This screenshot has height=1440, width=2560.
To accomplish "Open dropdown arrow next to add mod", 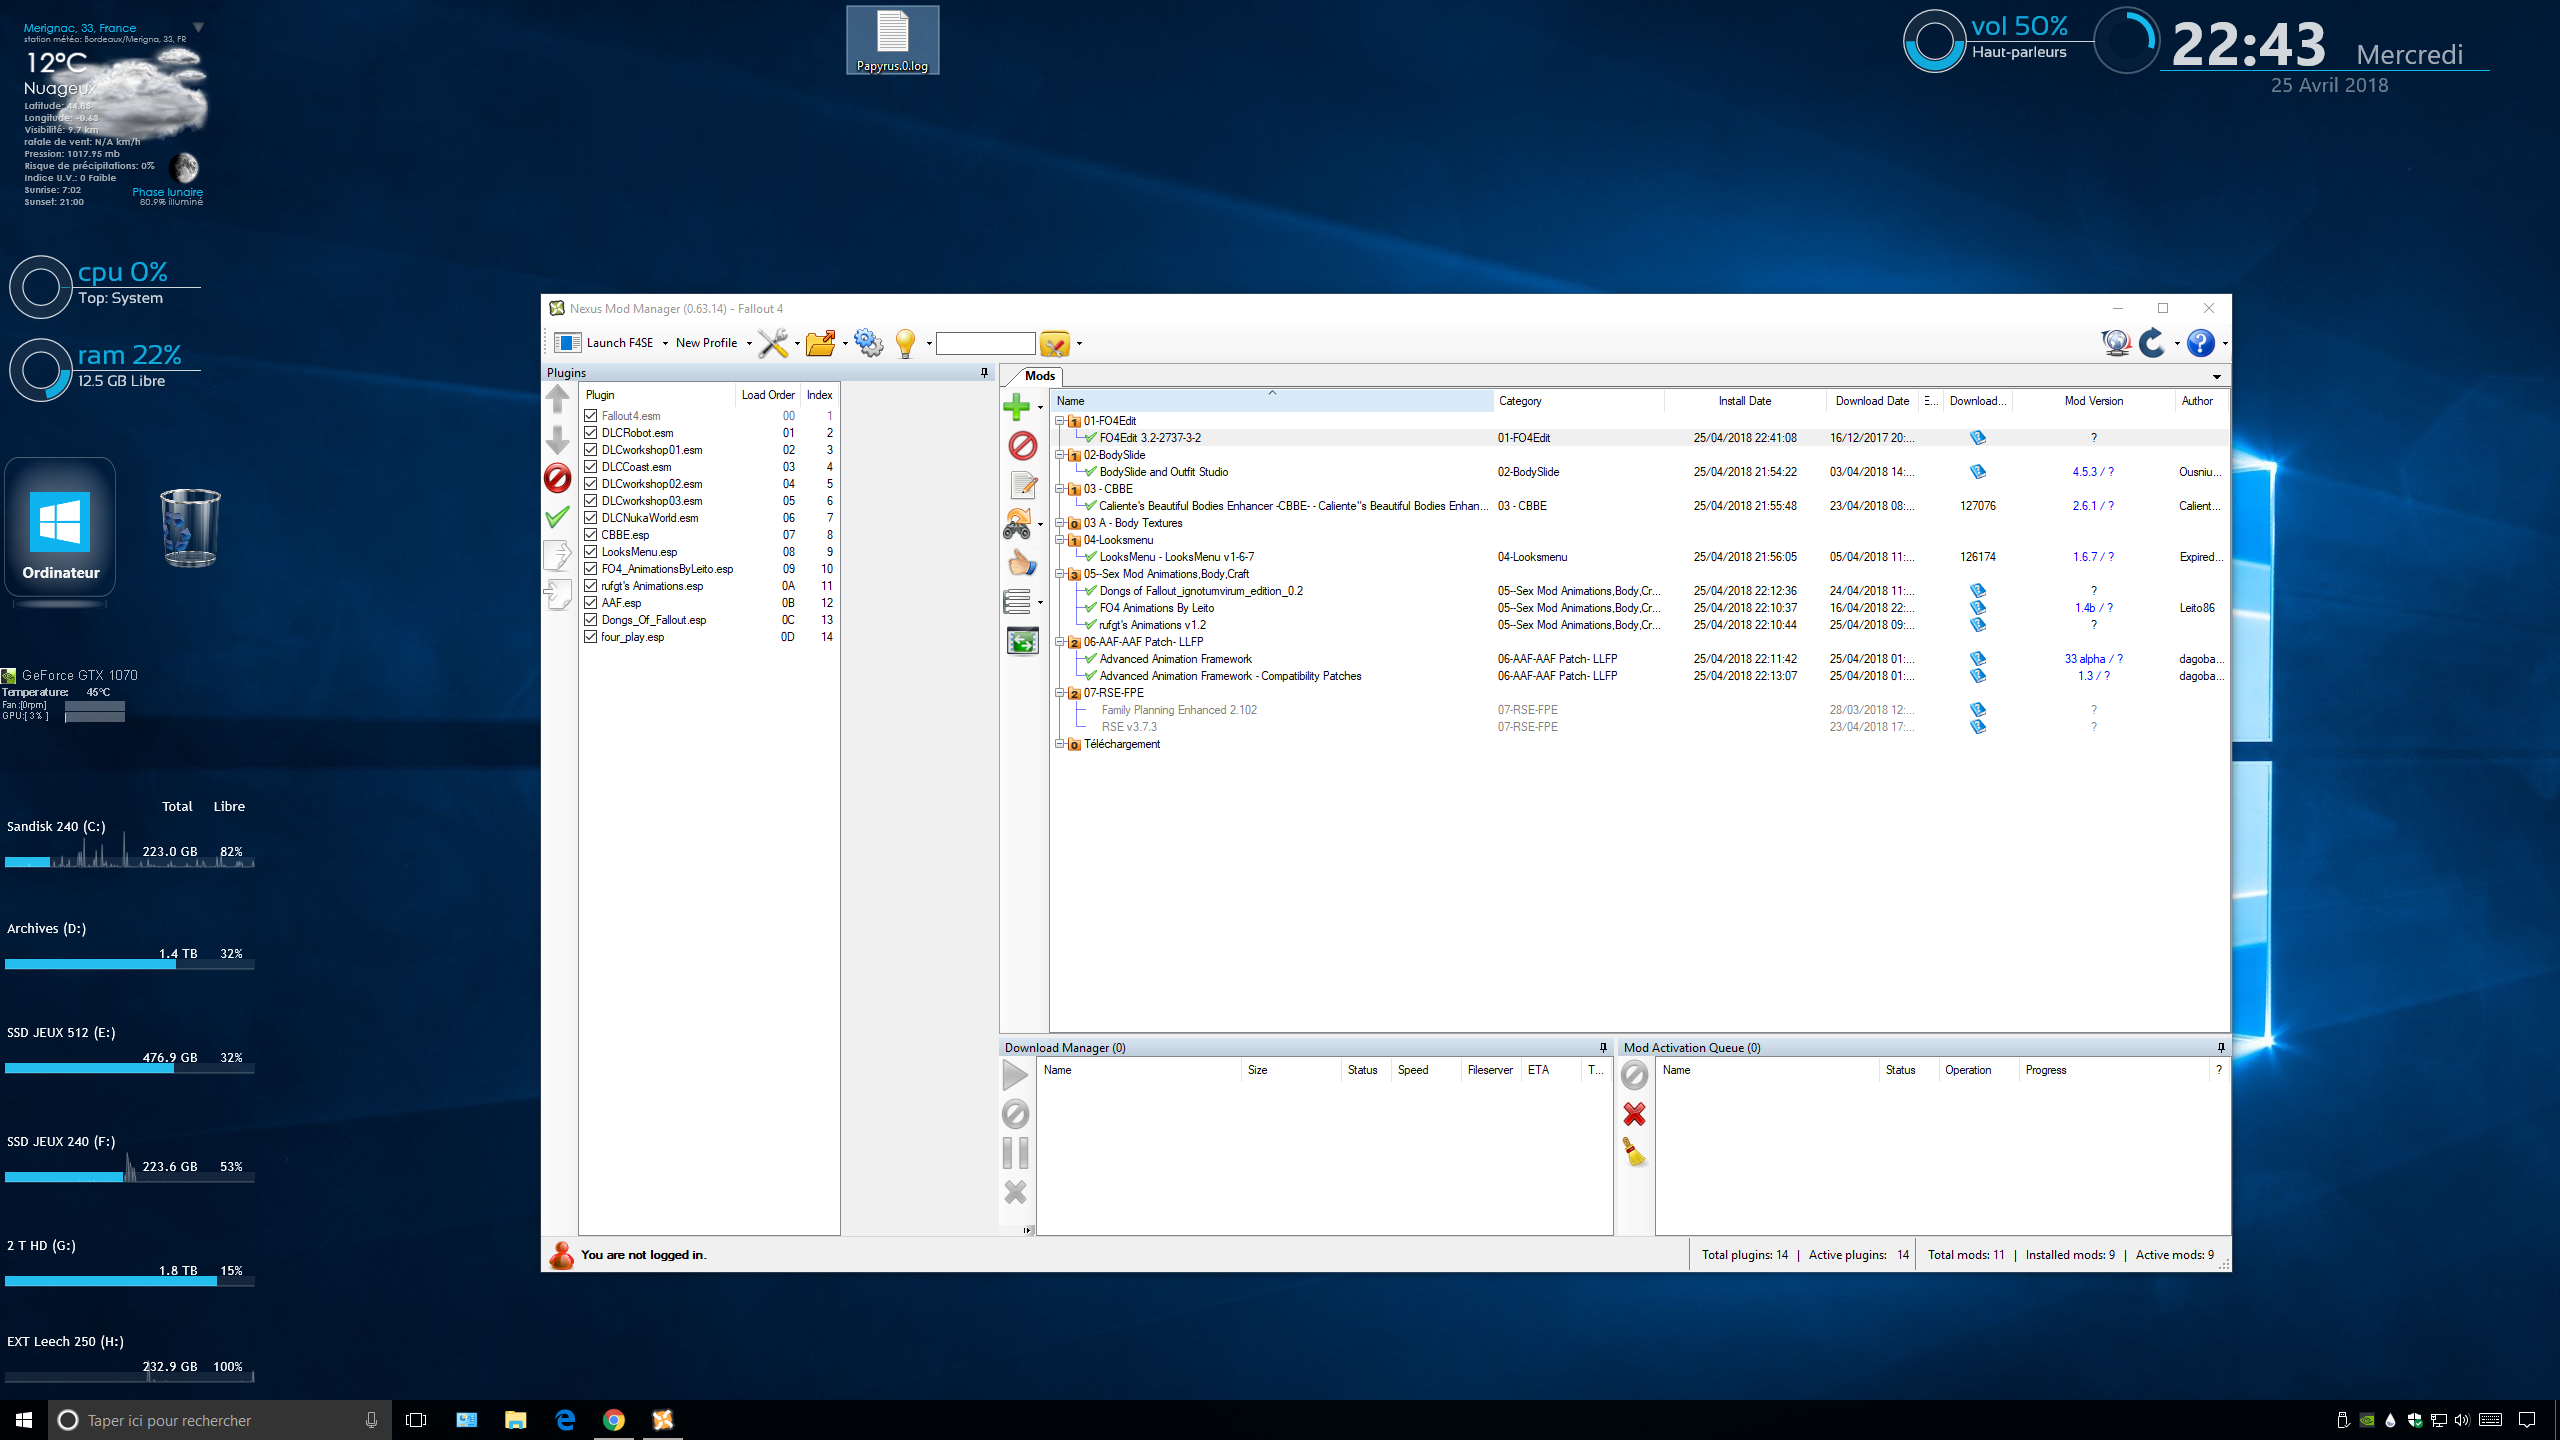I will (x=1040, y=408).
